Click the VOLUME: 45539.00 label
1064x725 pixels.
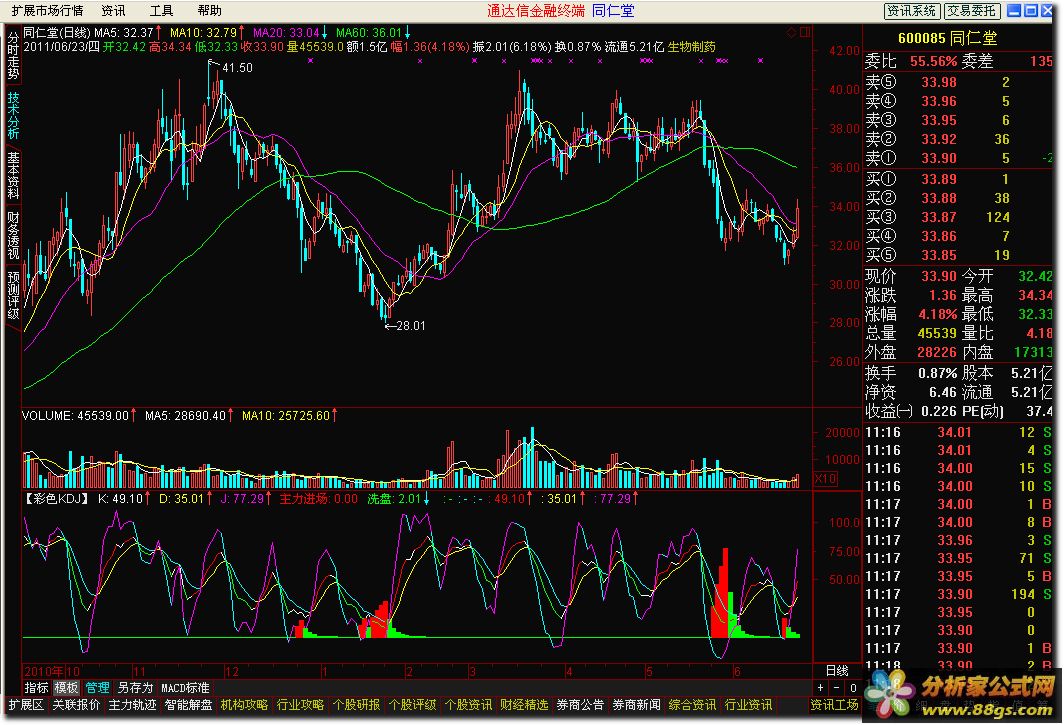point(75,415)
